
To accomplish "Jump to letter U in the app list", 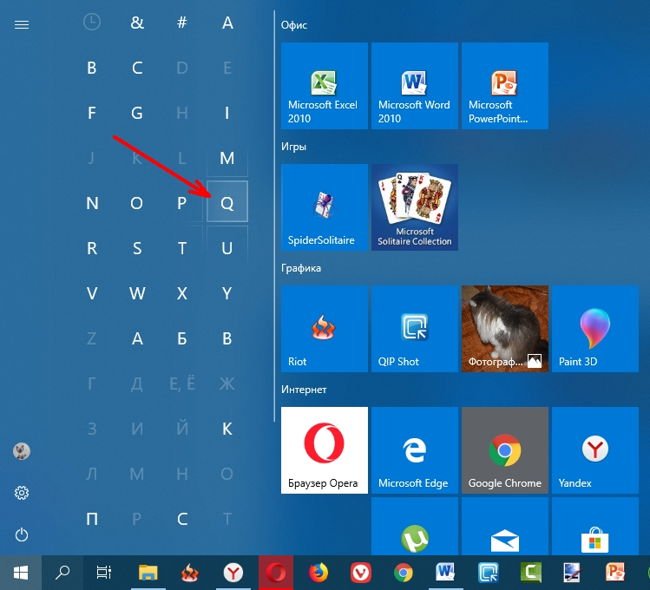I will [227, 248].
